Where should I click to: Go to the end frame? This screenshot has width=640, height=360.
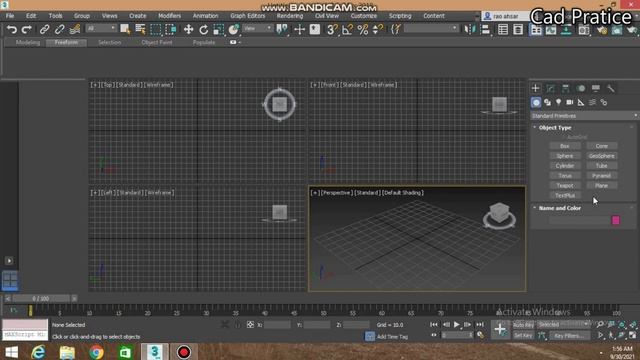point(480,324)
